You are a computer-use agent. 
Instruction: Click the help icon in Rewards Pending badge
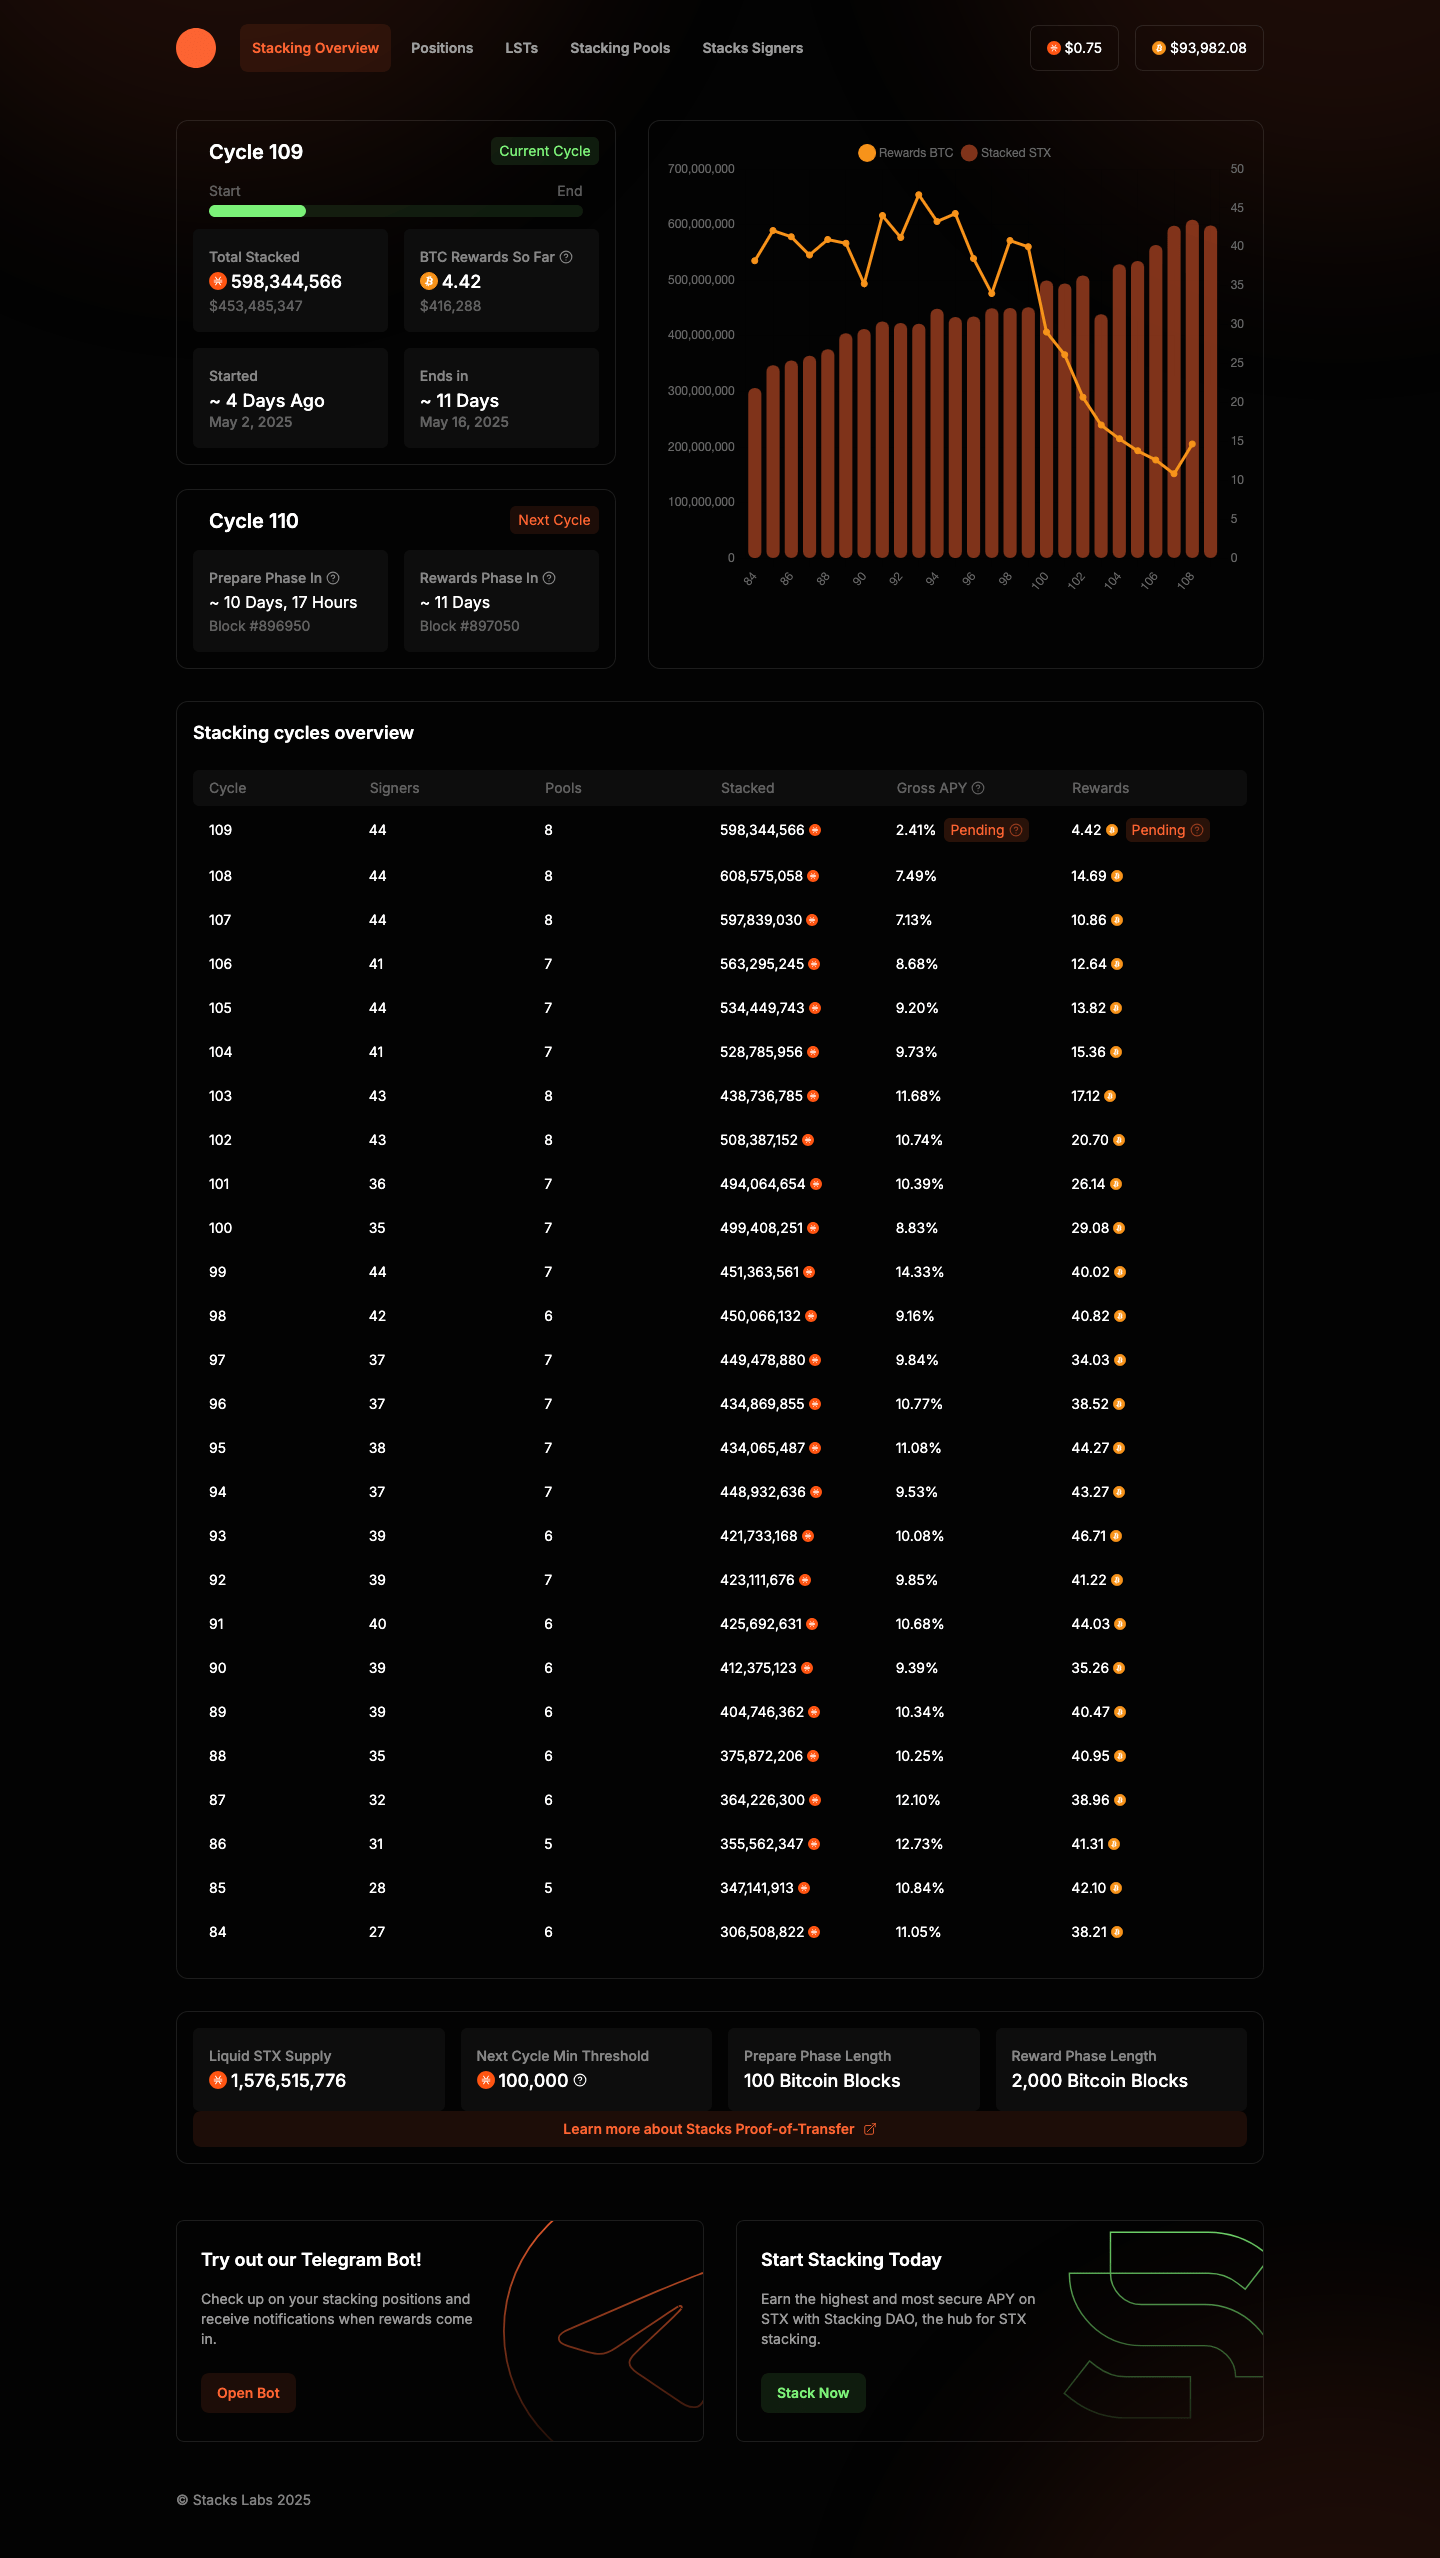click(x=1197, y=830)
